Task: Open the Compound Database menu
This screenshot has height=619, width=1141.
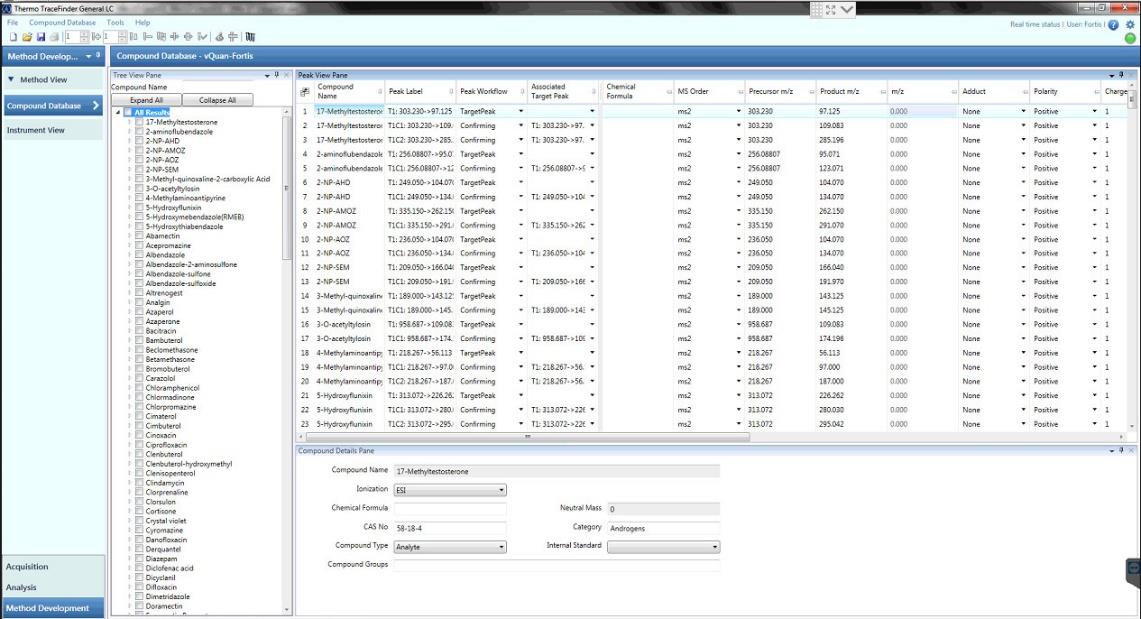Action: [63, 23]
